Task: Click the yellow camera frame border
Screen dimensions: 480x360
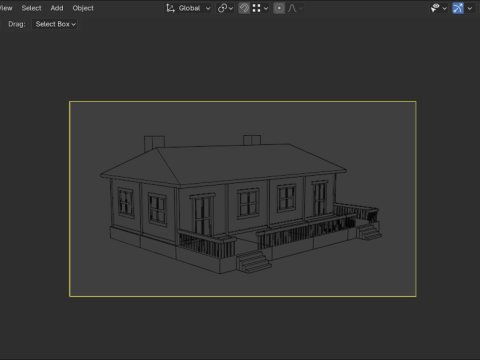Action: 243,101
